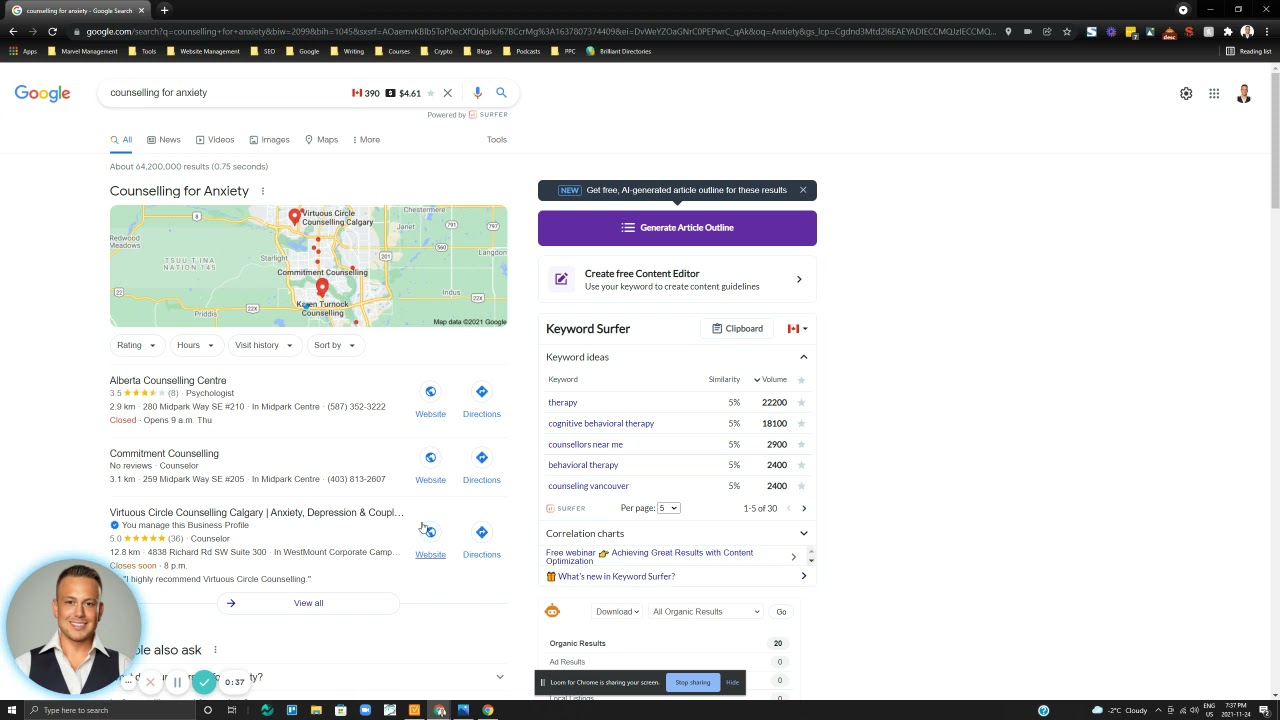
Task: Cancel the Loom recording with X
Action: point(150,683)
